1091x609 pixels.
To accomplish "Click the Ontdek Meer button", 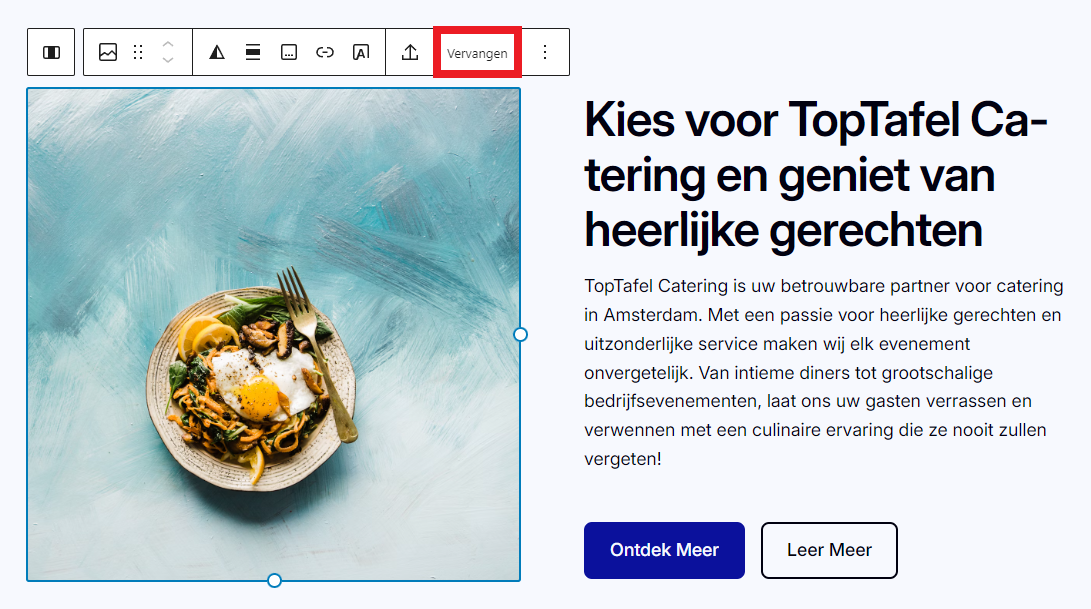I will coord(664,550).
